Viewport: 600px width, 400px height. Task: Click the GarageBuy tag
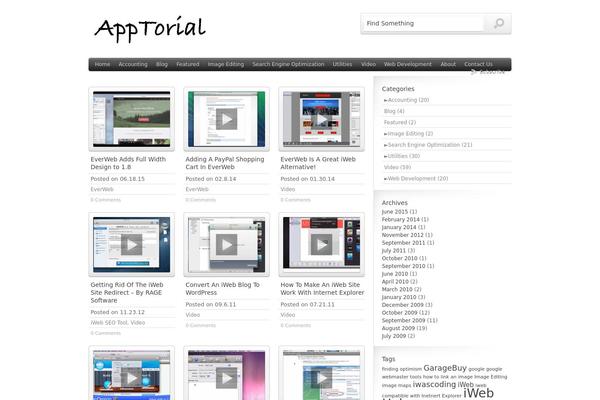[445, 368]
